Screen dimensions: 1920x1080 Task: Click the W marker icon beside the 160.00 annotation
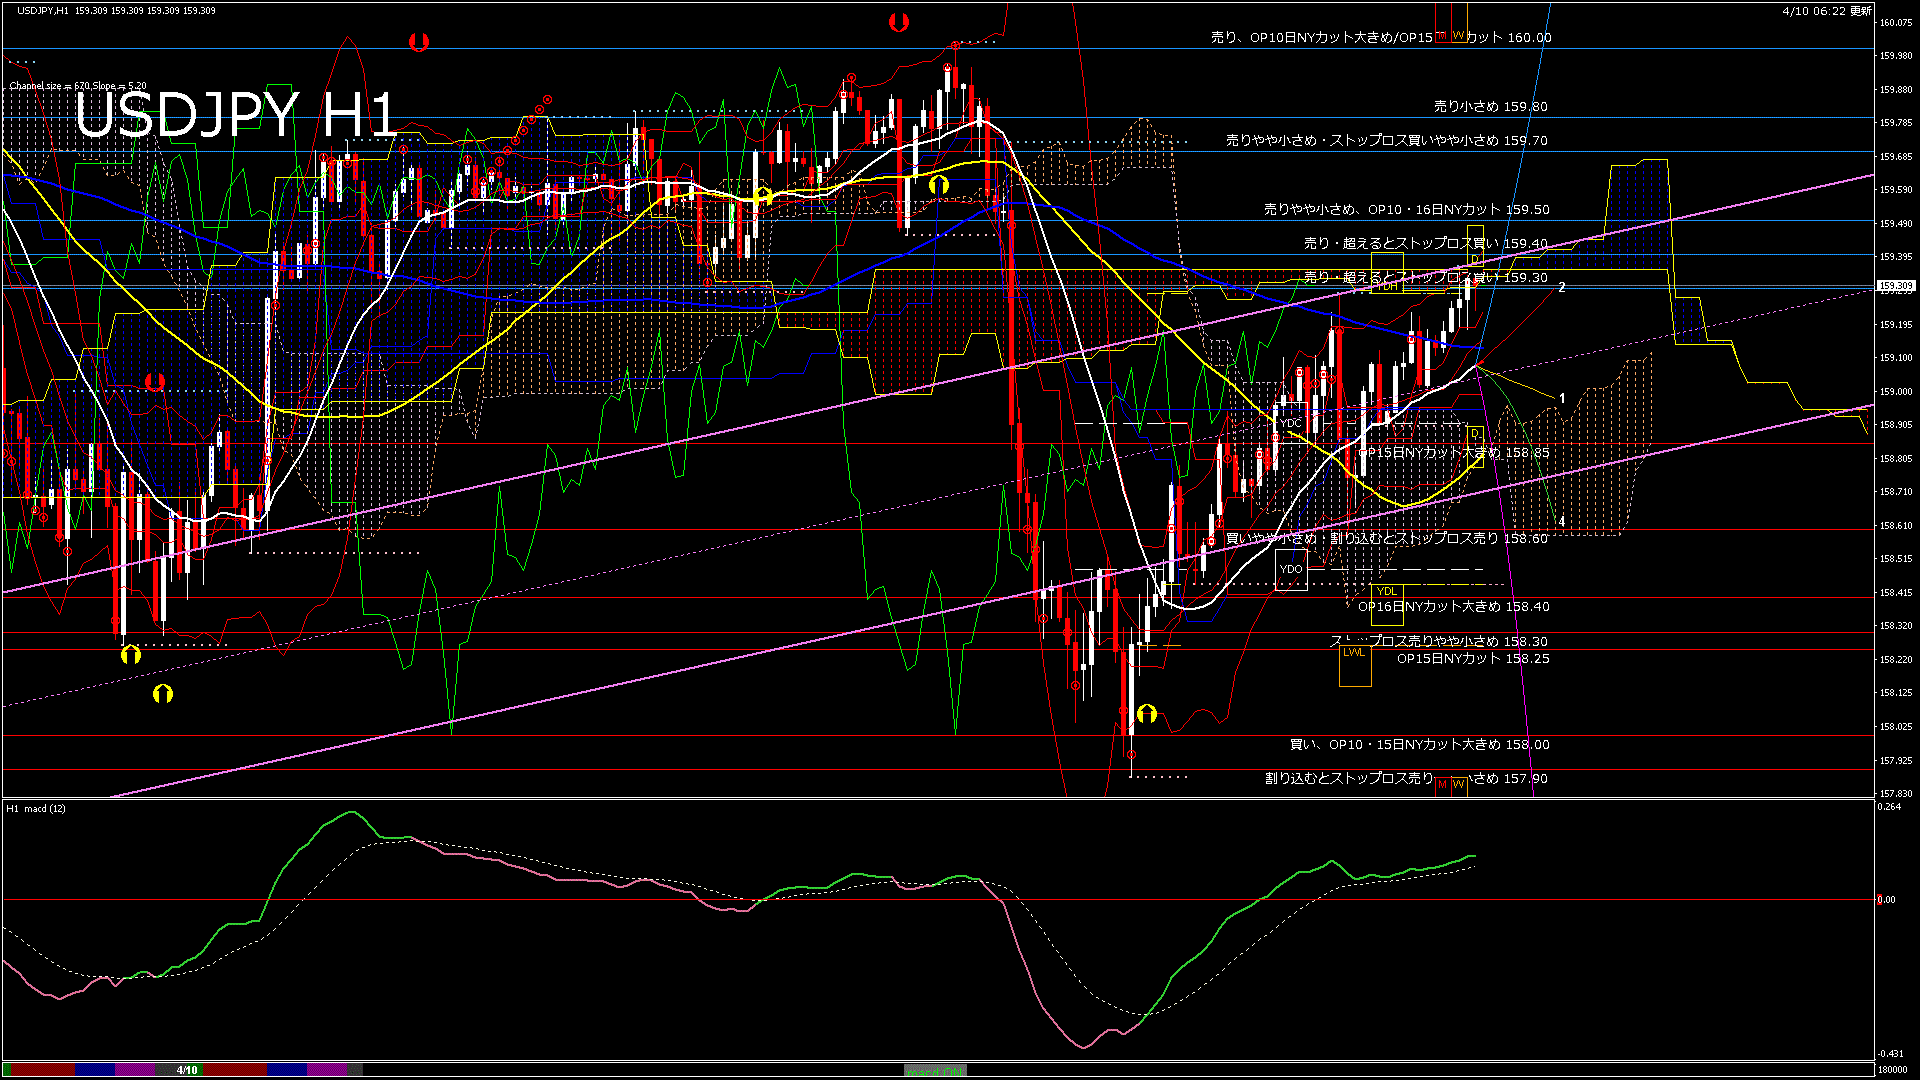[1458, 33]
